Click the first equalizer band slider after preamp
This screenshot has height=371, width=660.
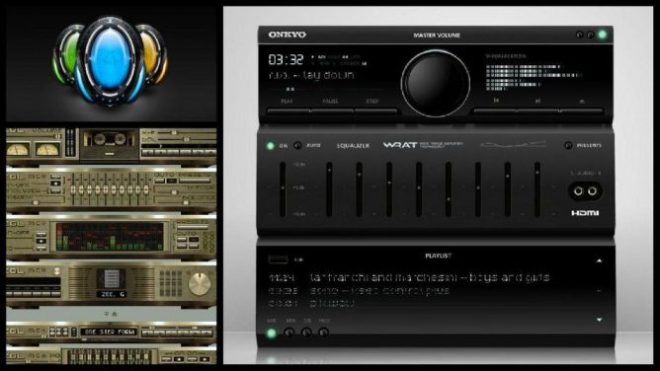pyautogui.click(x=329, y=189)
